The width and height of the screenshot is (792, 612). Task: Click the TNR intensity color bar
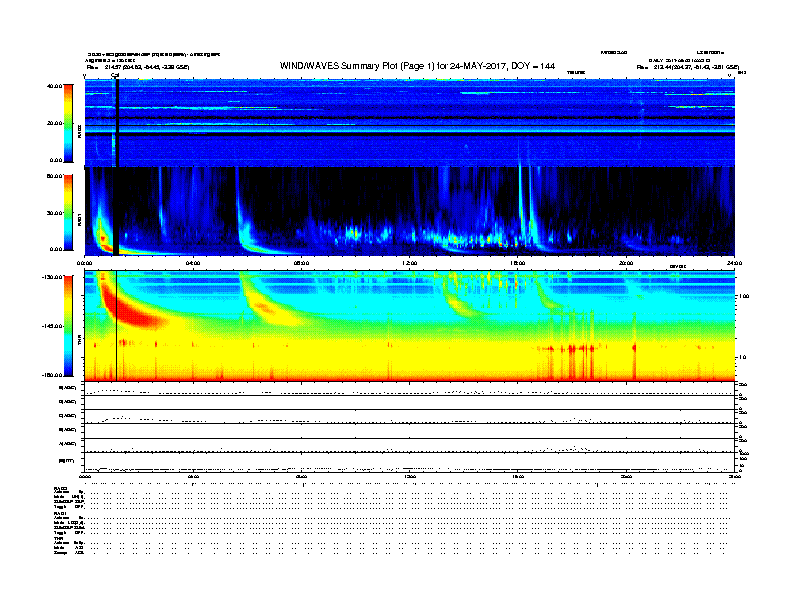tap(68, 326)
